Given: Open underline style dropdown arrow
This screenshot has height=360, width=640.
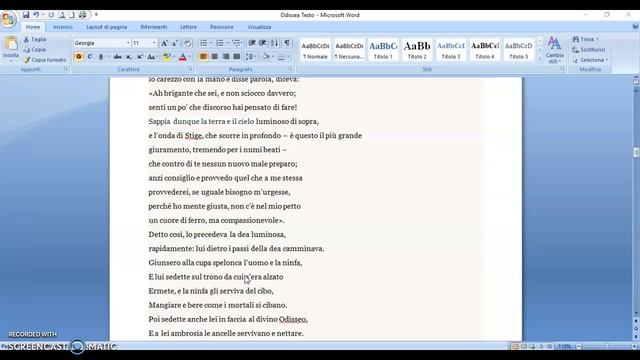Looking at the screenshot, I should [108, 57].
